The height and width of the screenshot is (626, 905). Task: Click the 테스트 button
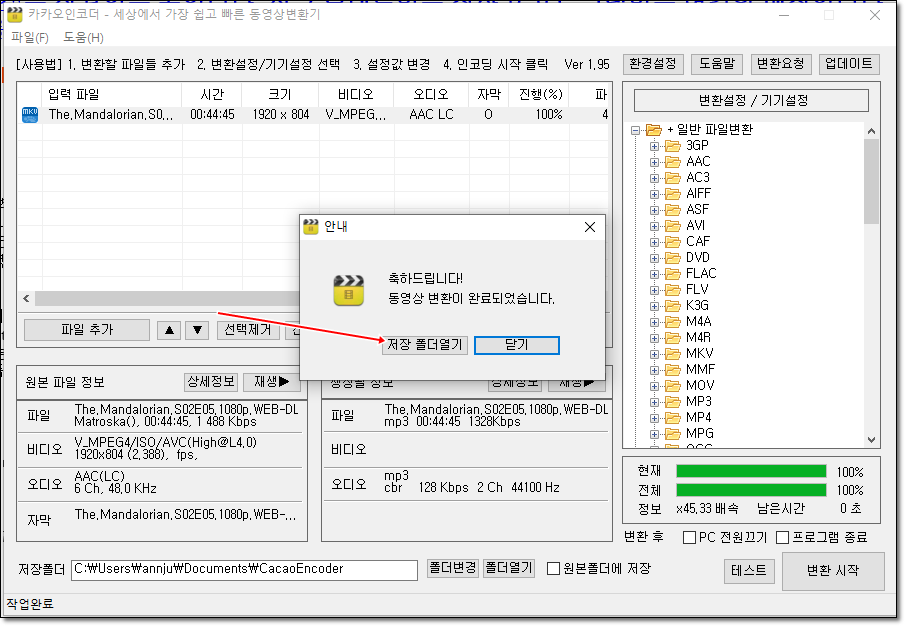click(x=749, y=571)
